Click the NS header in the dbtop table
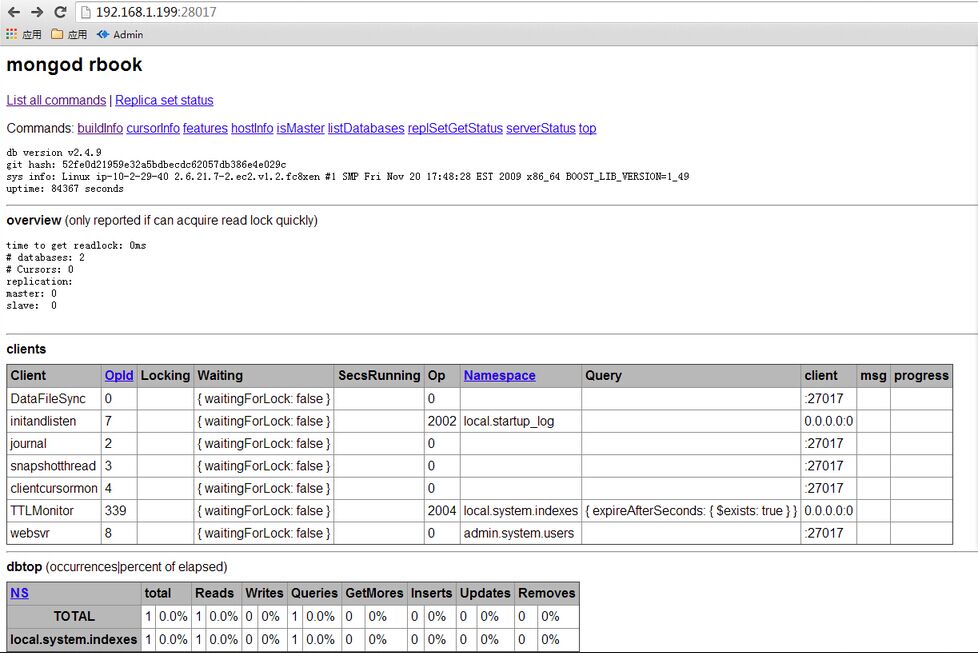This screenshot has width=978, height=653. [x=18, y=593]
